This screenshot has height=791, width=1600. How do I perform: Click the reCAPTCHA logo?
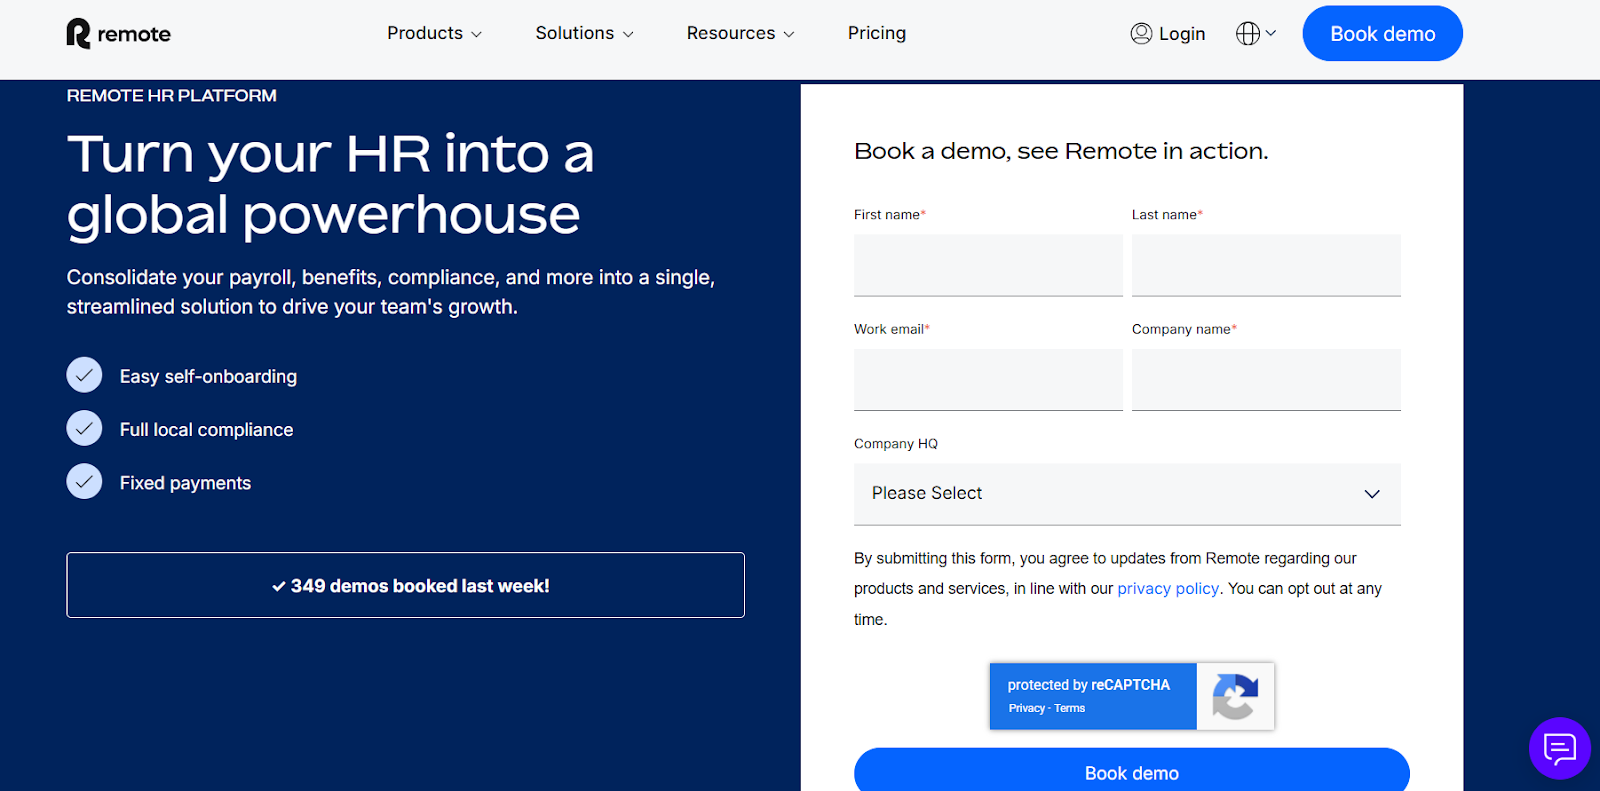1235,696
